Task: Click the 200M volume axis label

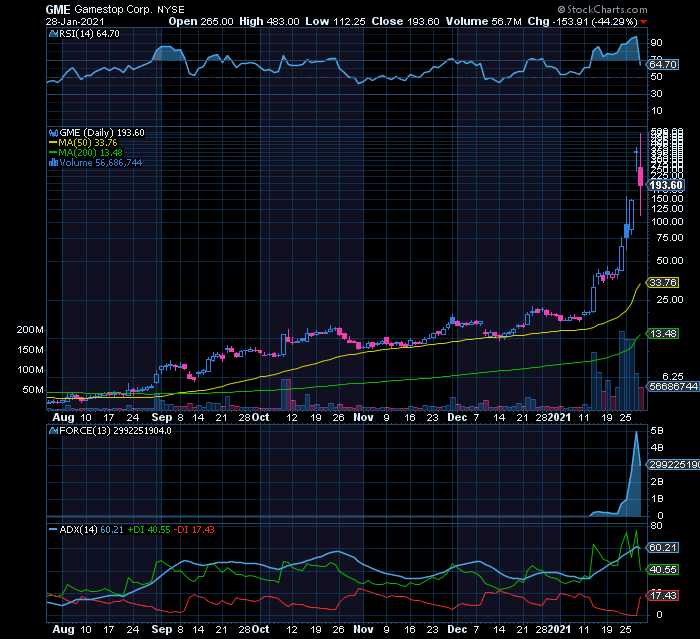Action: click(x=30, y=330)
